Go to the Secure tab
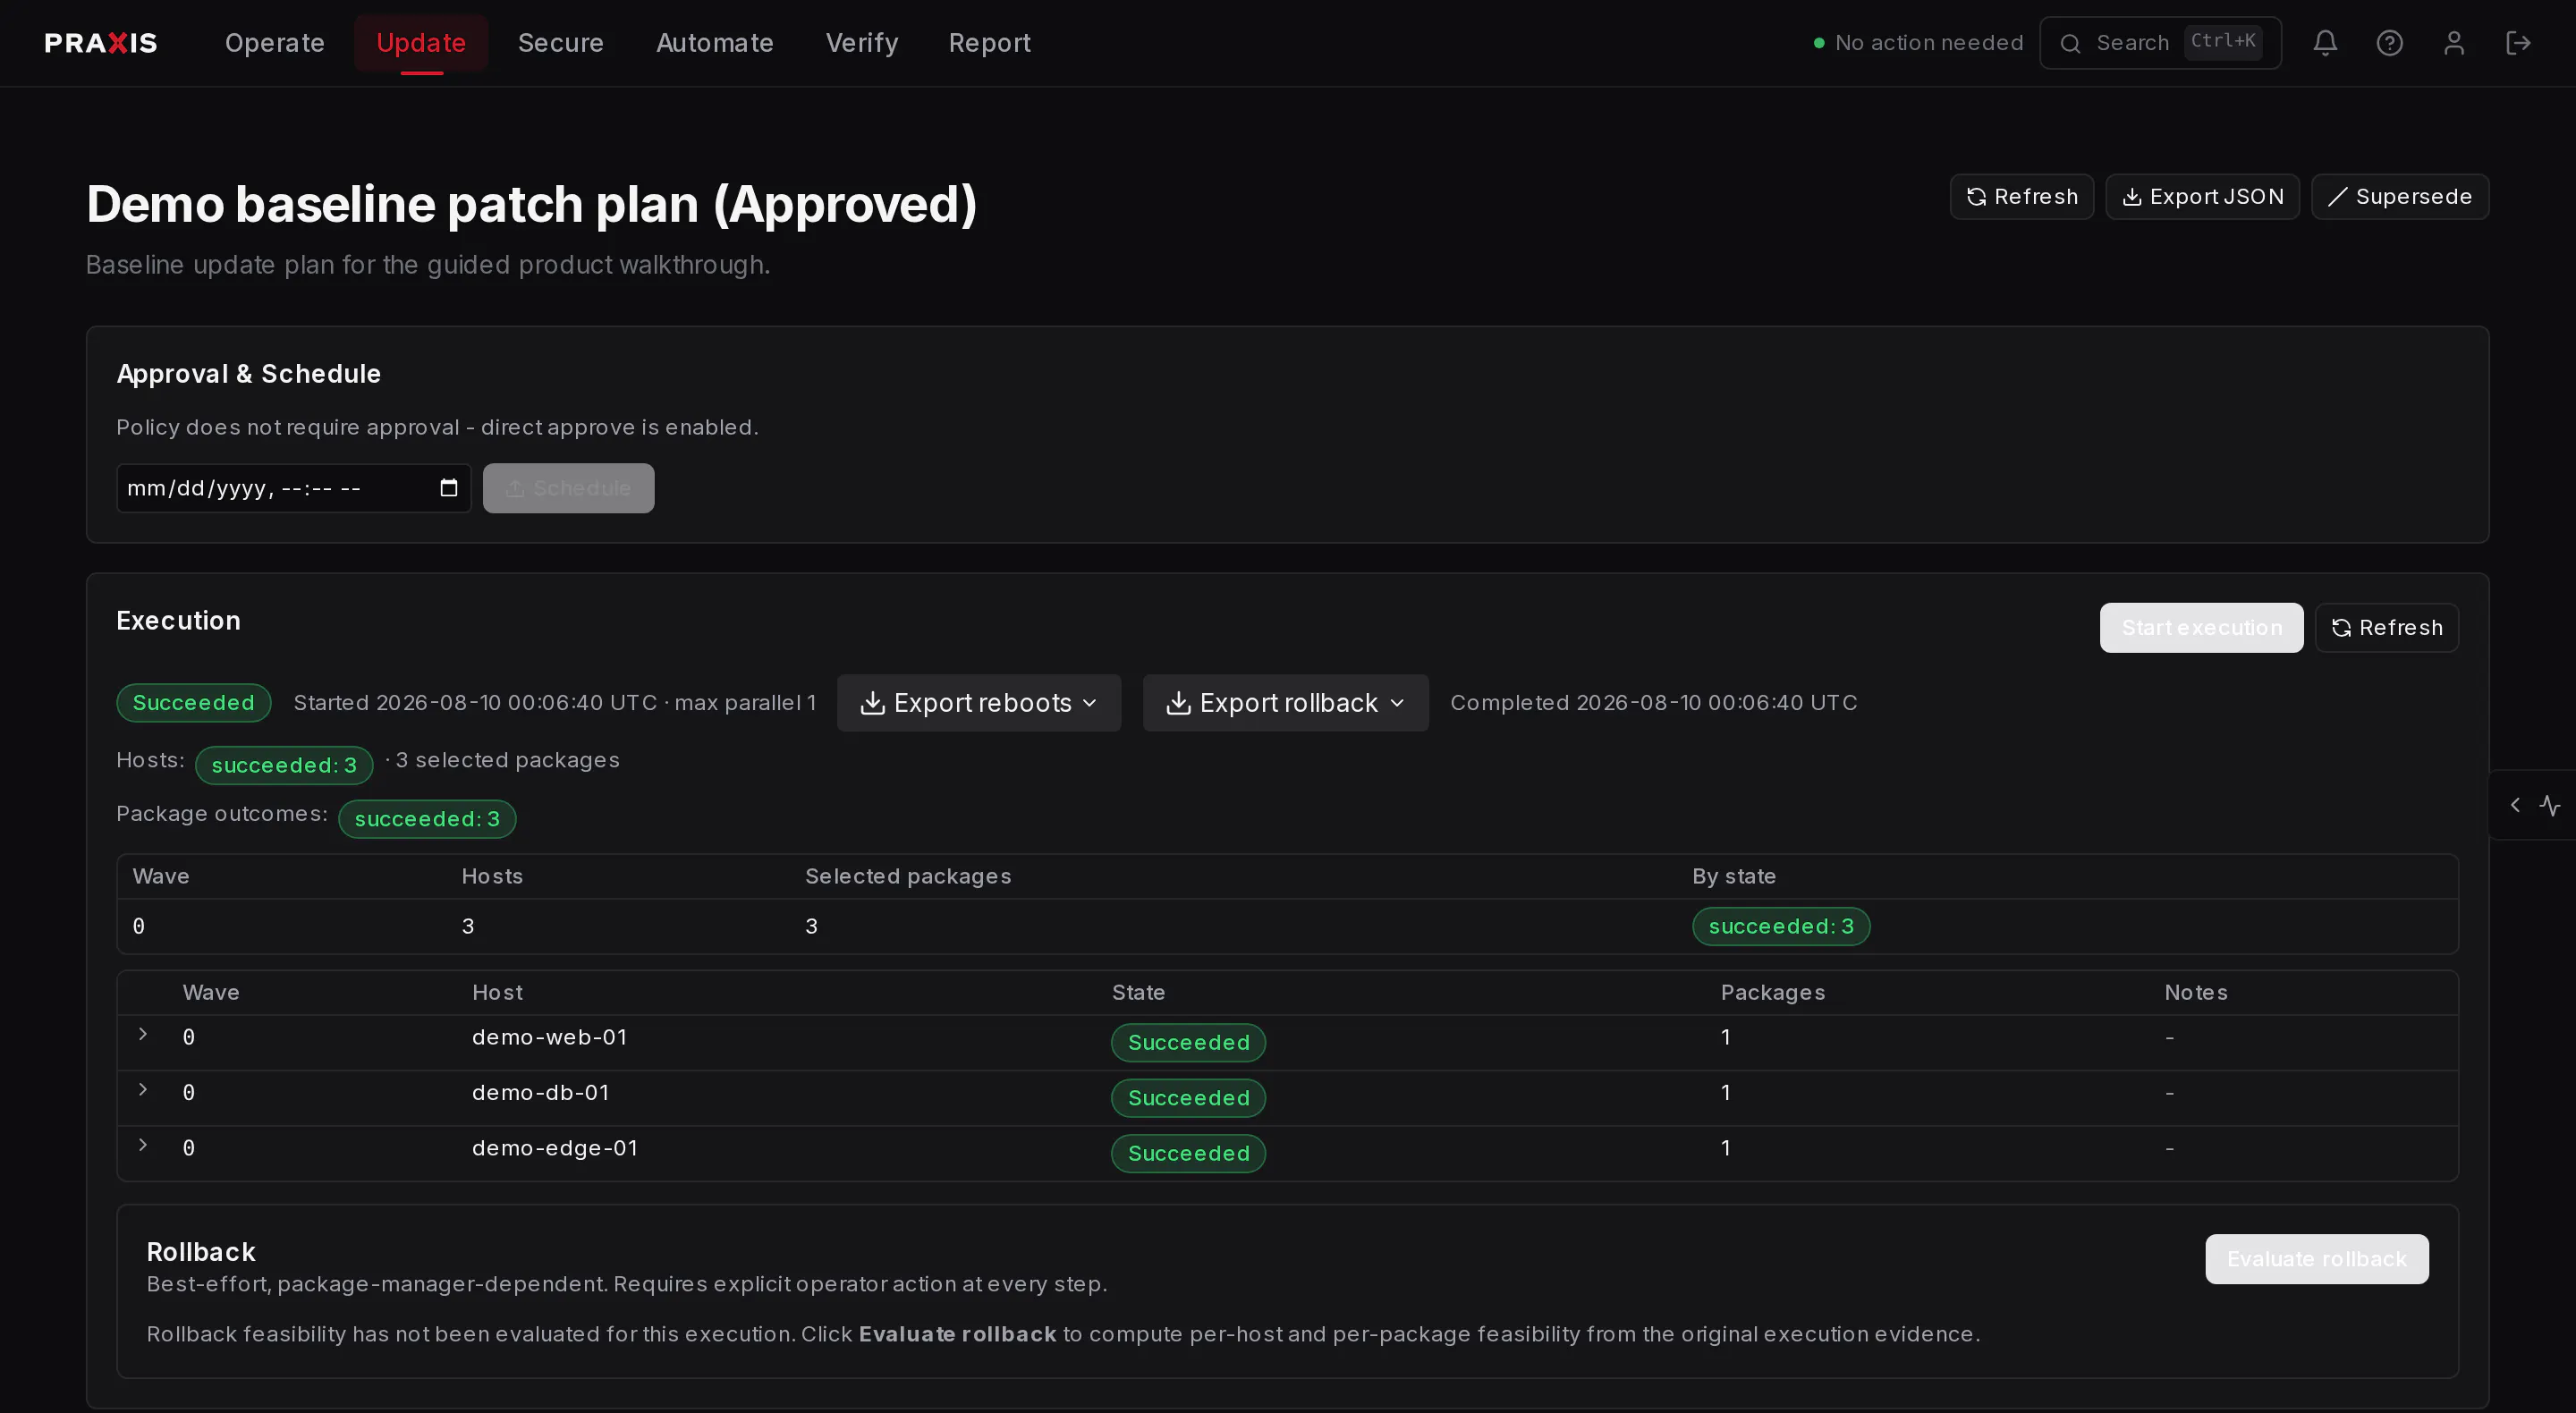This screenshot has width=2576, height=1413. pyautogui.click(x=560, y=43)
